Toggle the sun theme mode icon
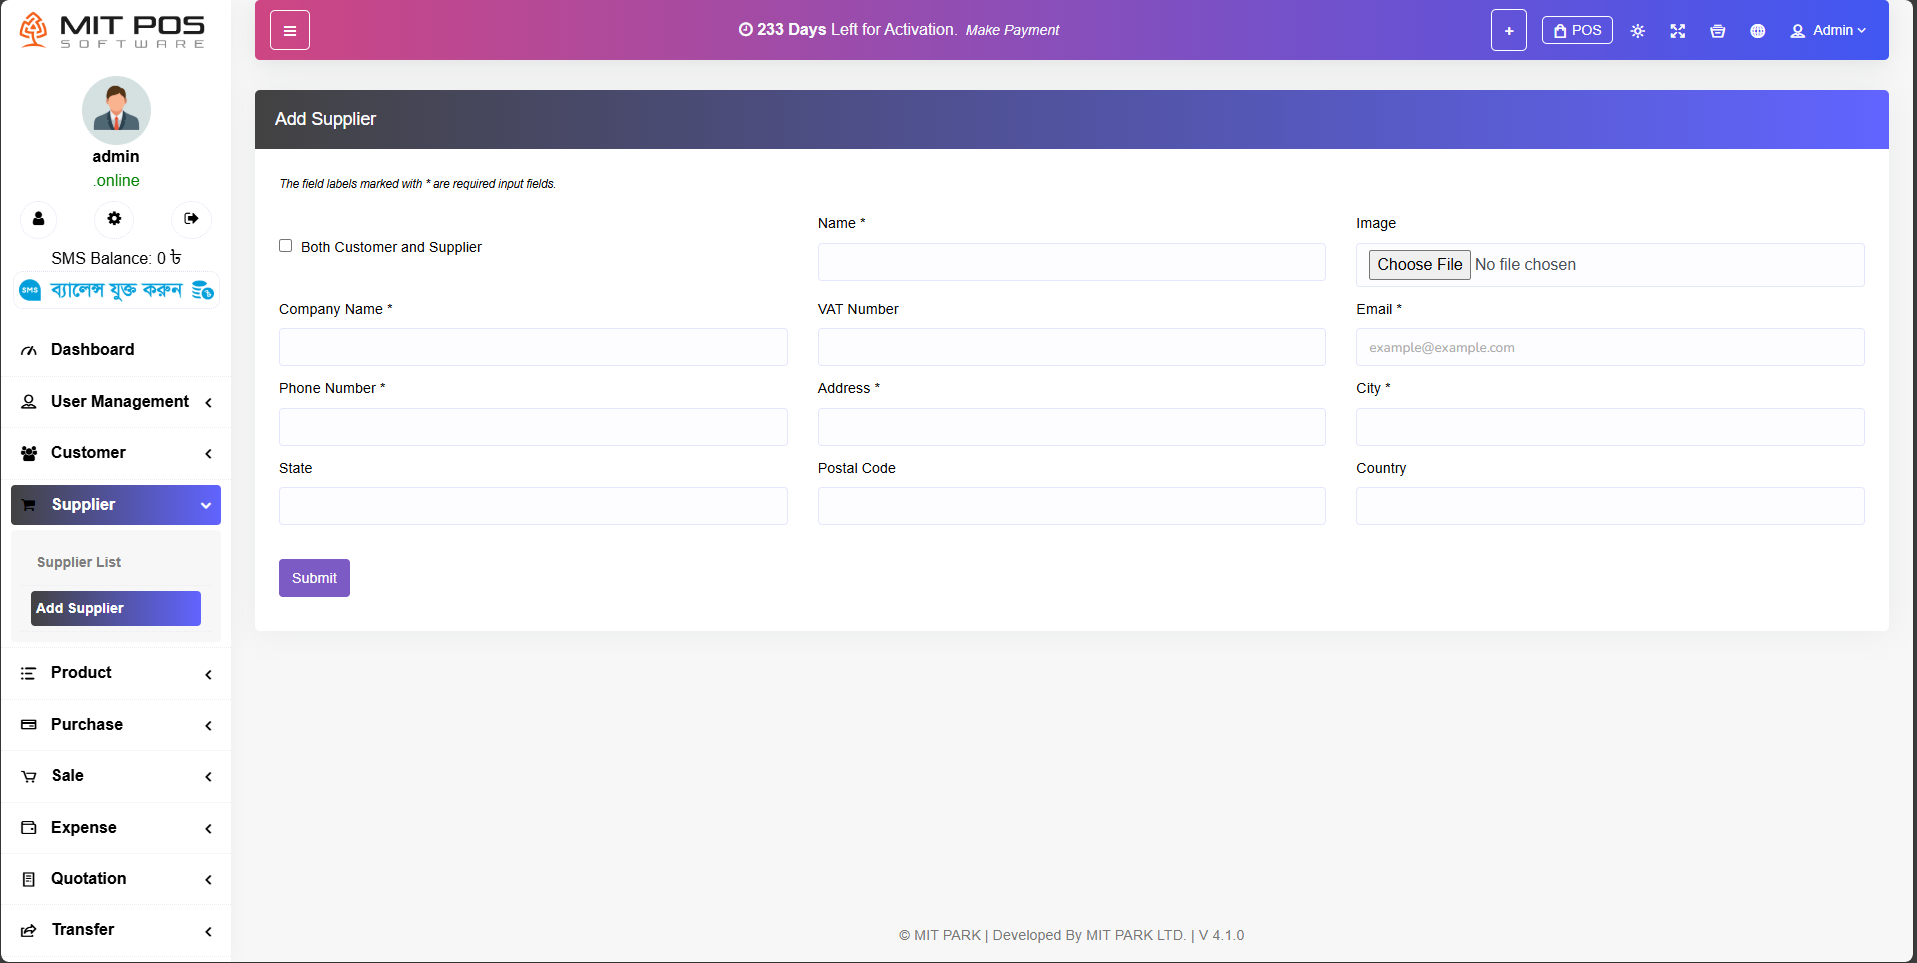This screenshot has height=963, width=1917. click(1637, 31)
